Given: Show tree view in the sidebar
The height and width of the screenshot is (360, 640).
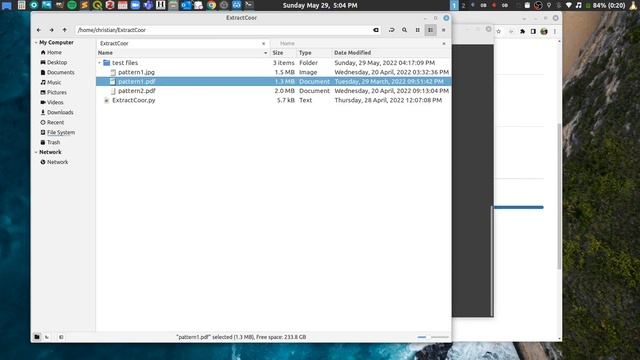Looking at the screenshot, I should (x=47, y=337).
